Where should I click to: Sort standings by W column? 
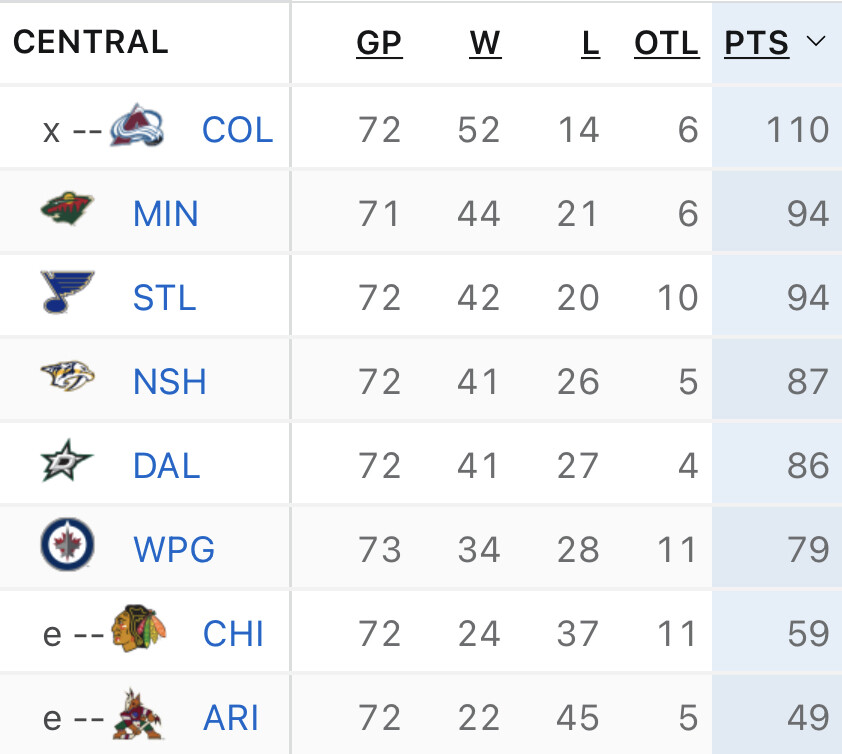click(485, 43)
